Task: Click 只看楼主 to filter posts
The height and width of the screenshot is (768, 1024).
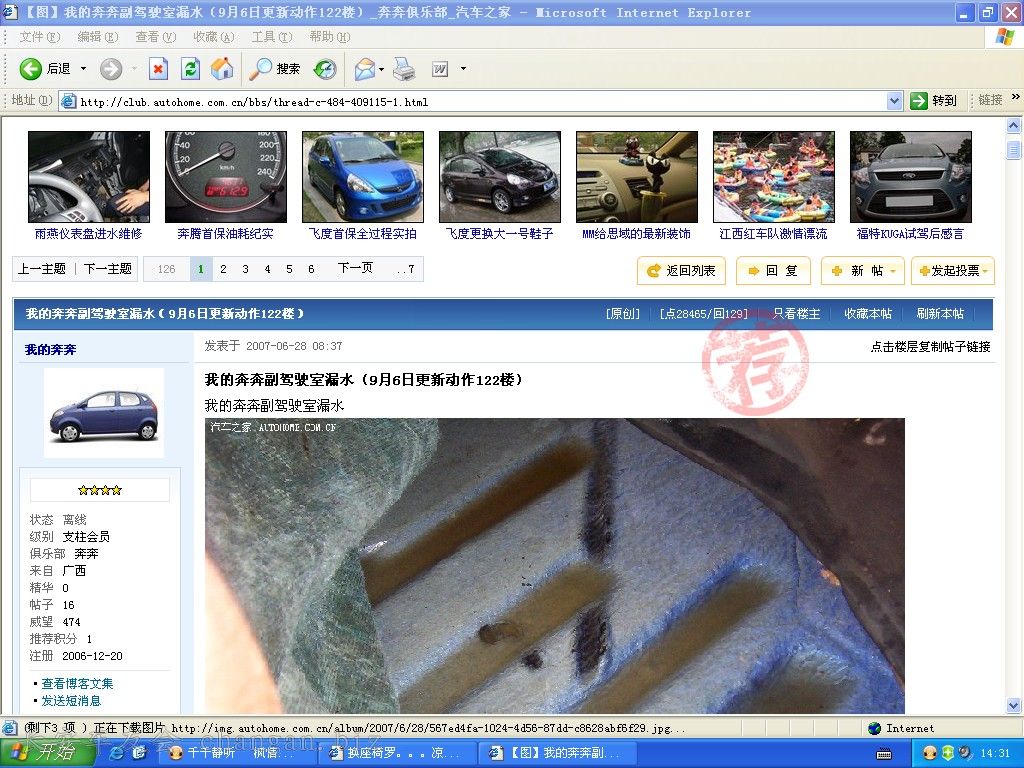Action: [797, 314]
